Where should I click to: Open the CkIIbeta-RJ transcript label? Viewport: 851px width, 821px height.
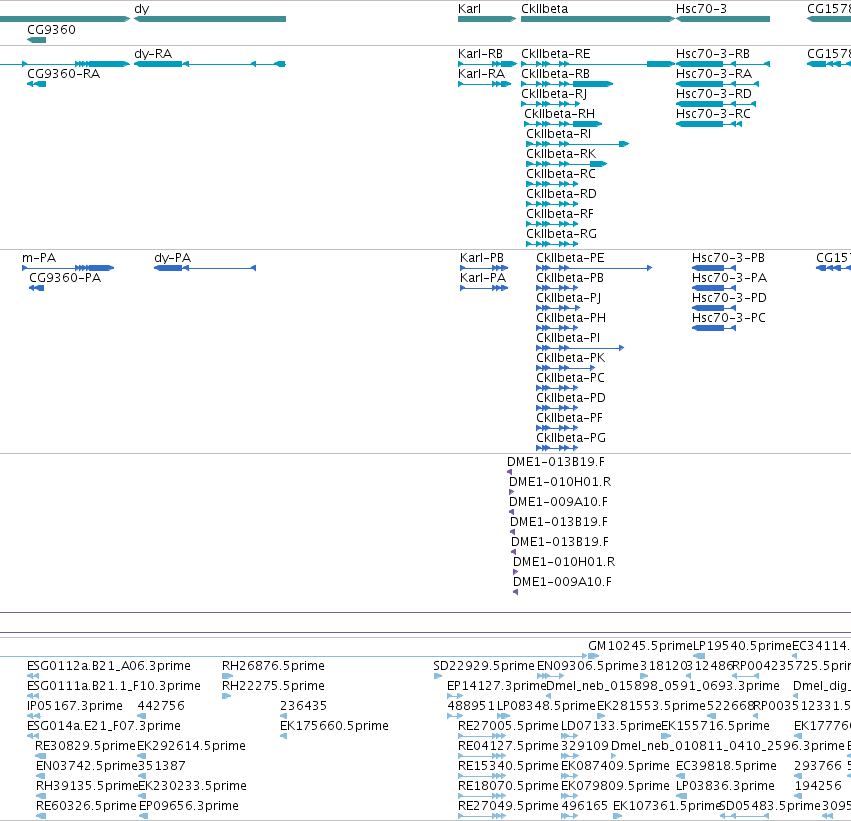pyautogui.click(x=554, y=94)
